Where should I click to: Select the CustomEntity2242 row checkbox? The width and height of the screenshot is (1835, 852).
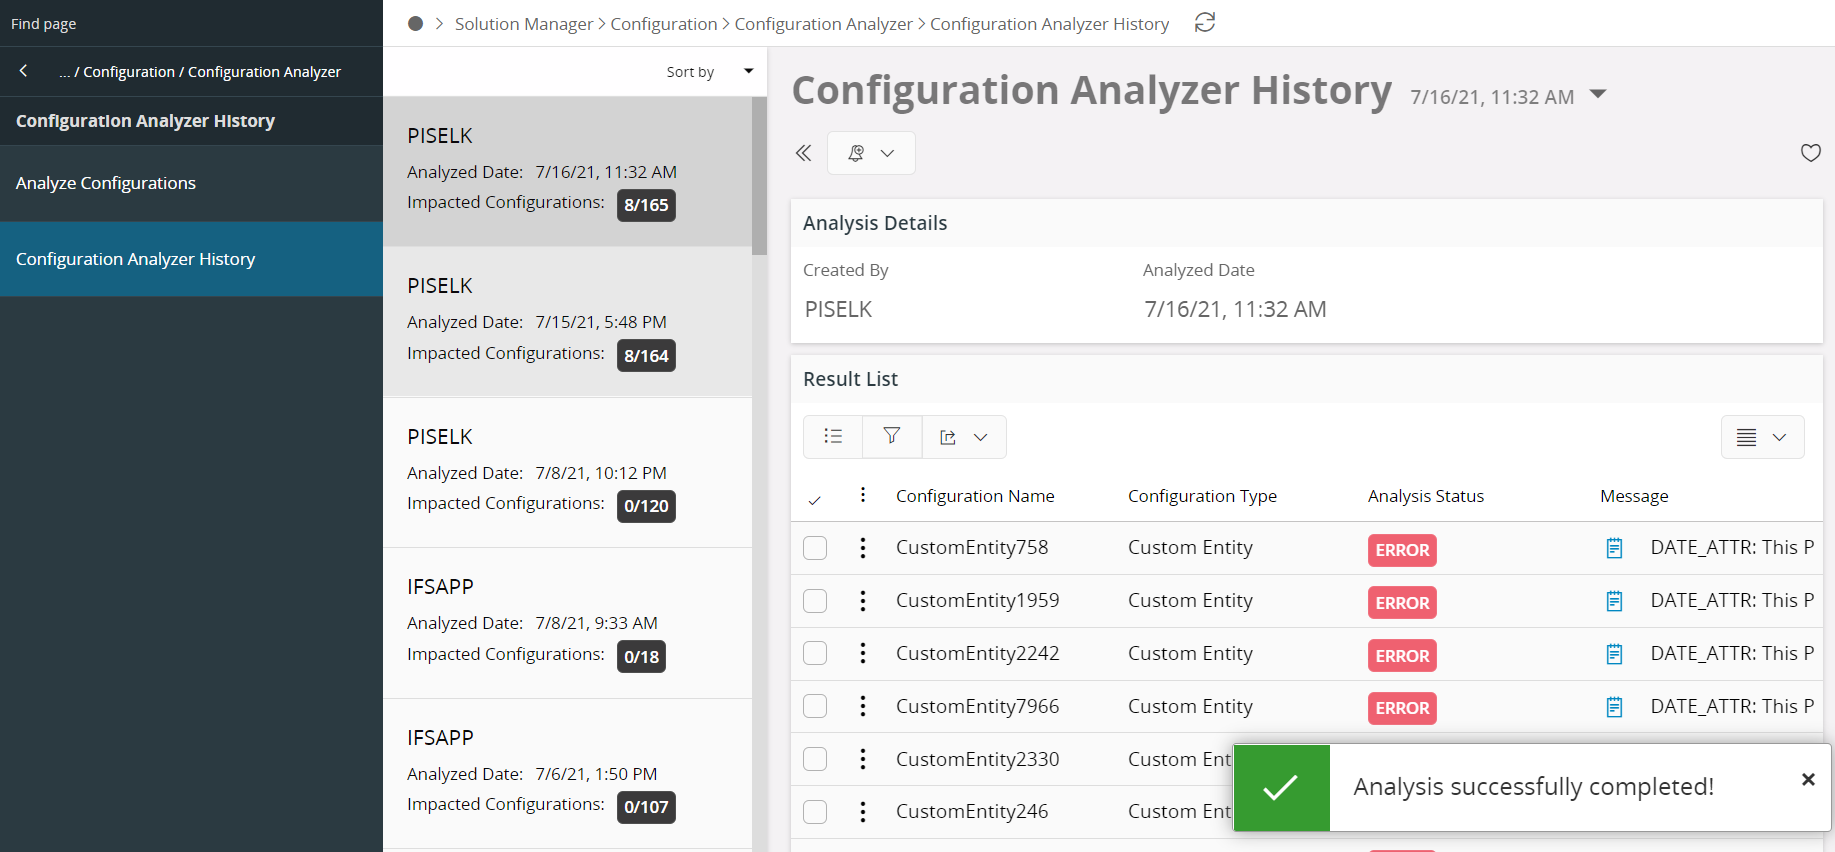click(815, 654)
